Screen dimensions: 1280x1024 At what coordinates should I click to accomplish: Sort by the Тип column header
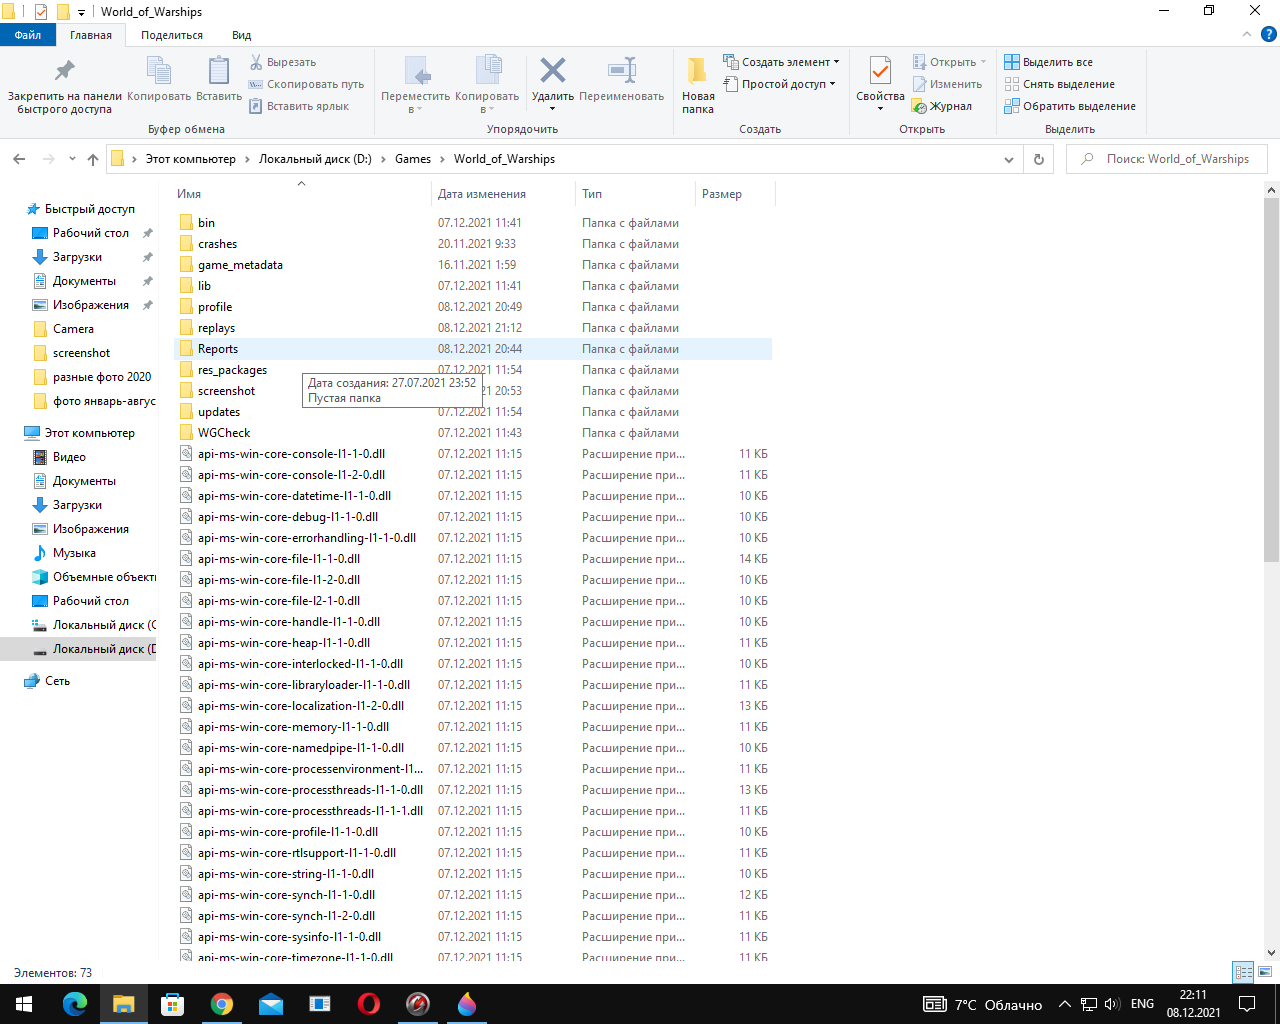[635, 194]
